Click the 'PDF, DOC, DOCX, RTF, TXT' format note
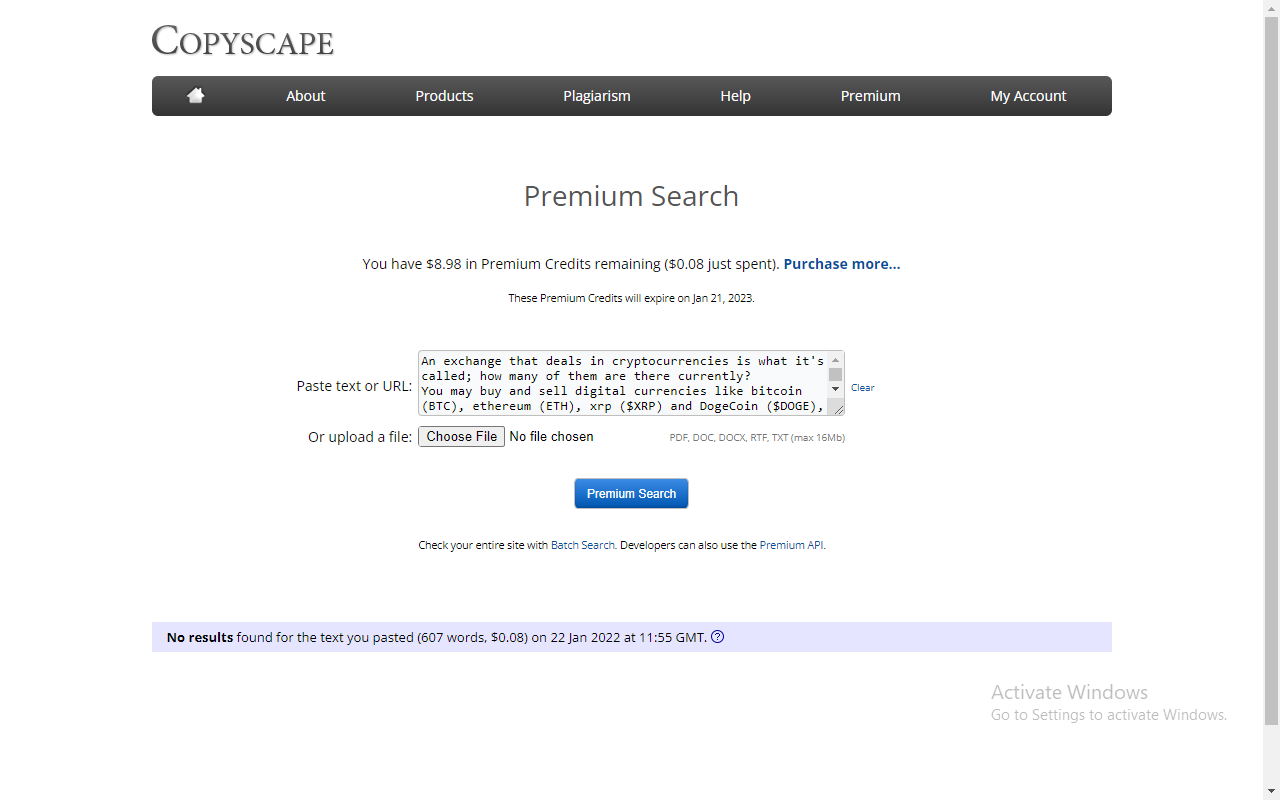 (x=757, y=437)
